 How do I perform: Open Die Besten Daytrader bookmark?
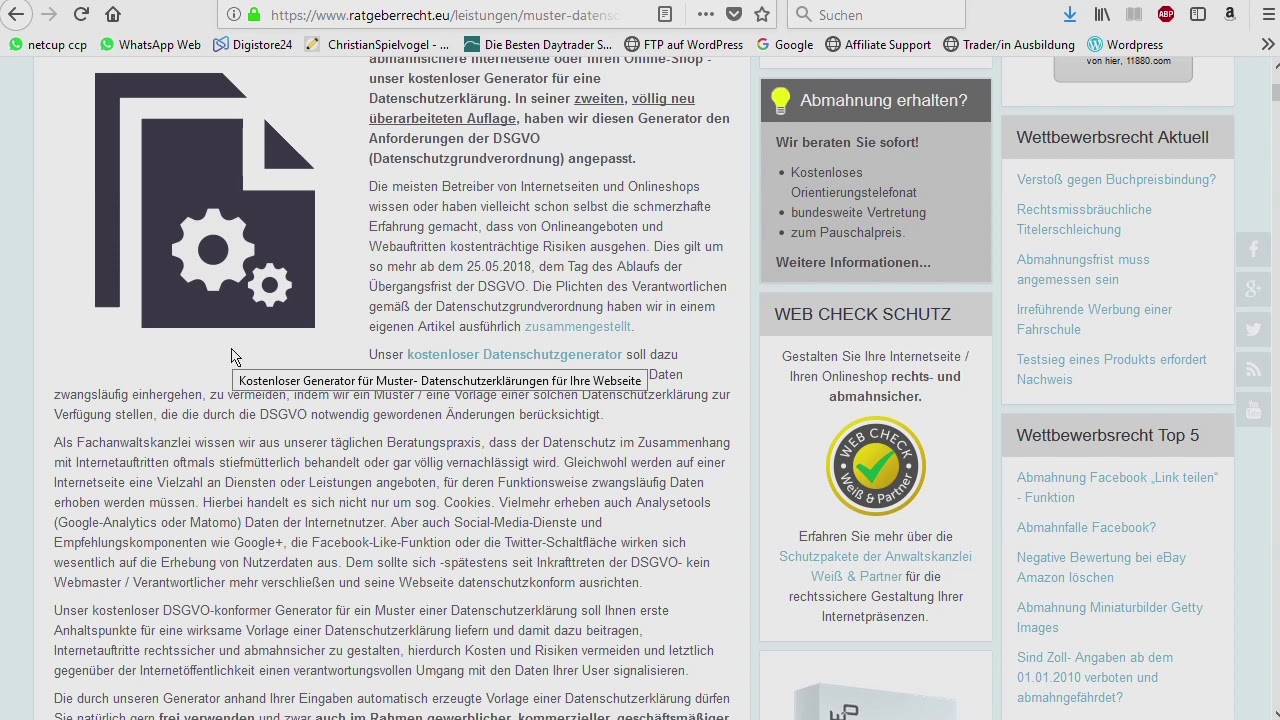click(538, 45)
